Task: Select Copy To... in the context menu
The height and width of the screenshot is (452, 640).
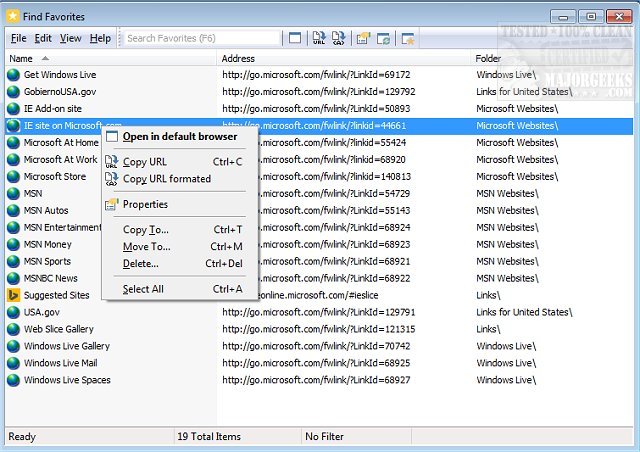Action: 180,230
